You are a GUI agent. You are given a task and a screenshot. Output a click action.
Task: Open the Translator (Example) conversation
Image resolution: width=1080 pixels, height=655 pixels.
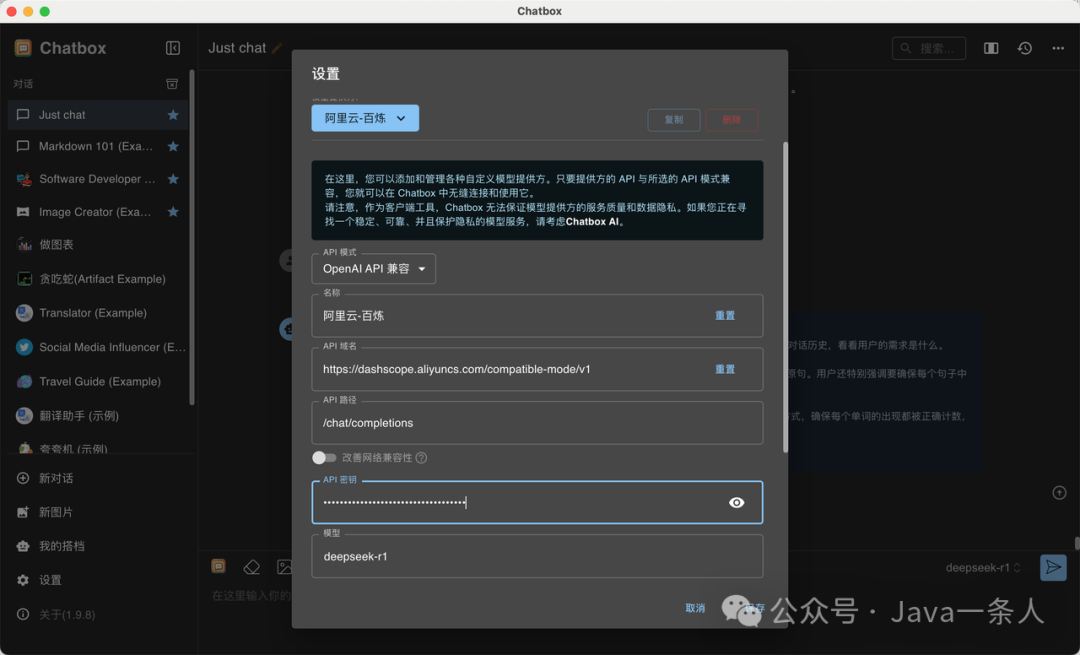click(97, 313)
